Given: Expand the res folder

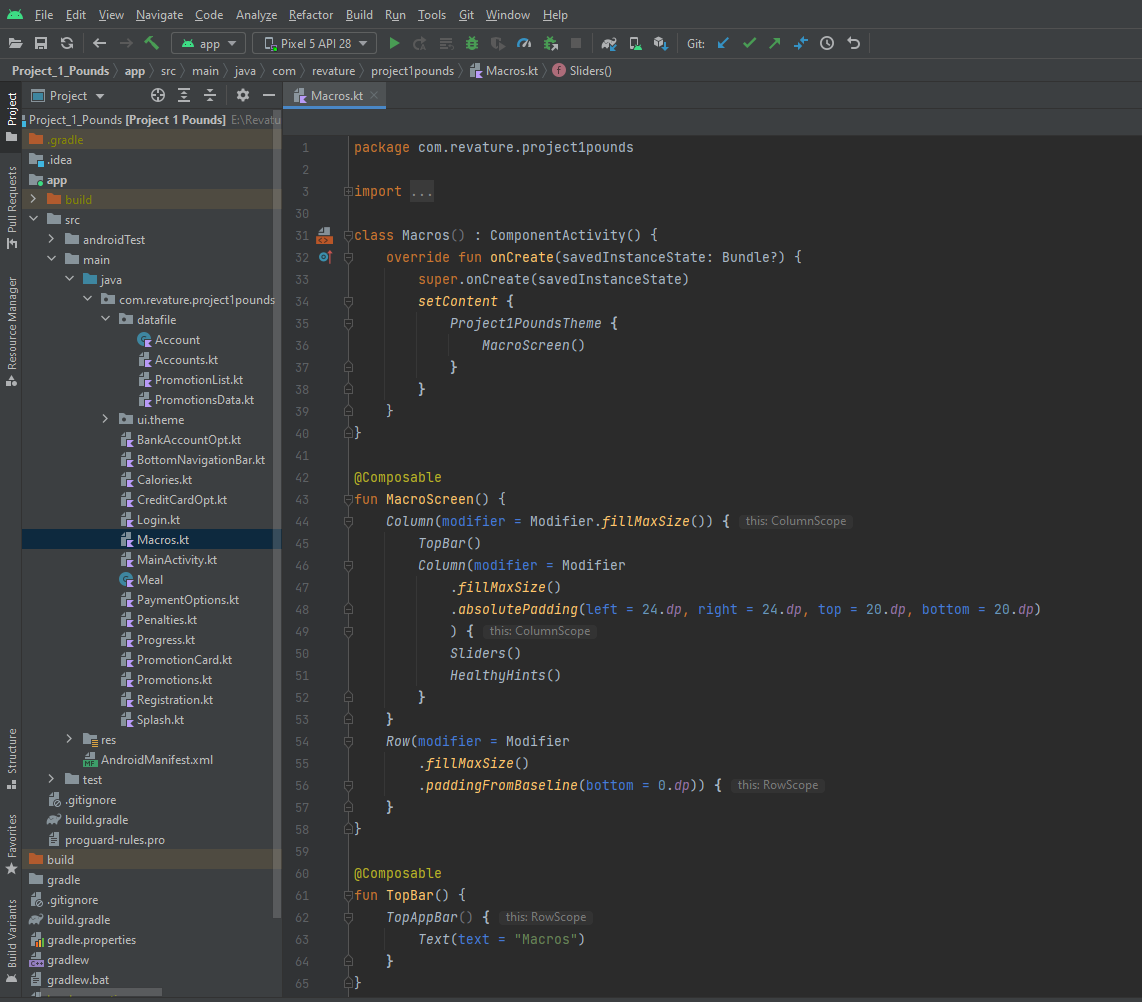Looking at the screenshot, I should [x=69, y=739].
